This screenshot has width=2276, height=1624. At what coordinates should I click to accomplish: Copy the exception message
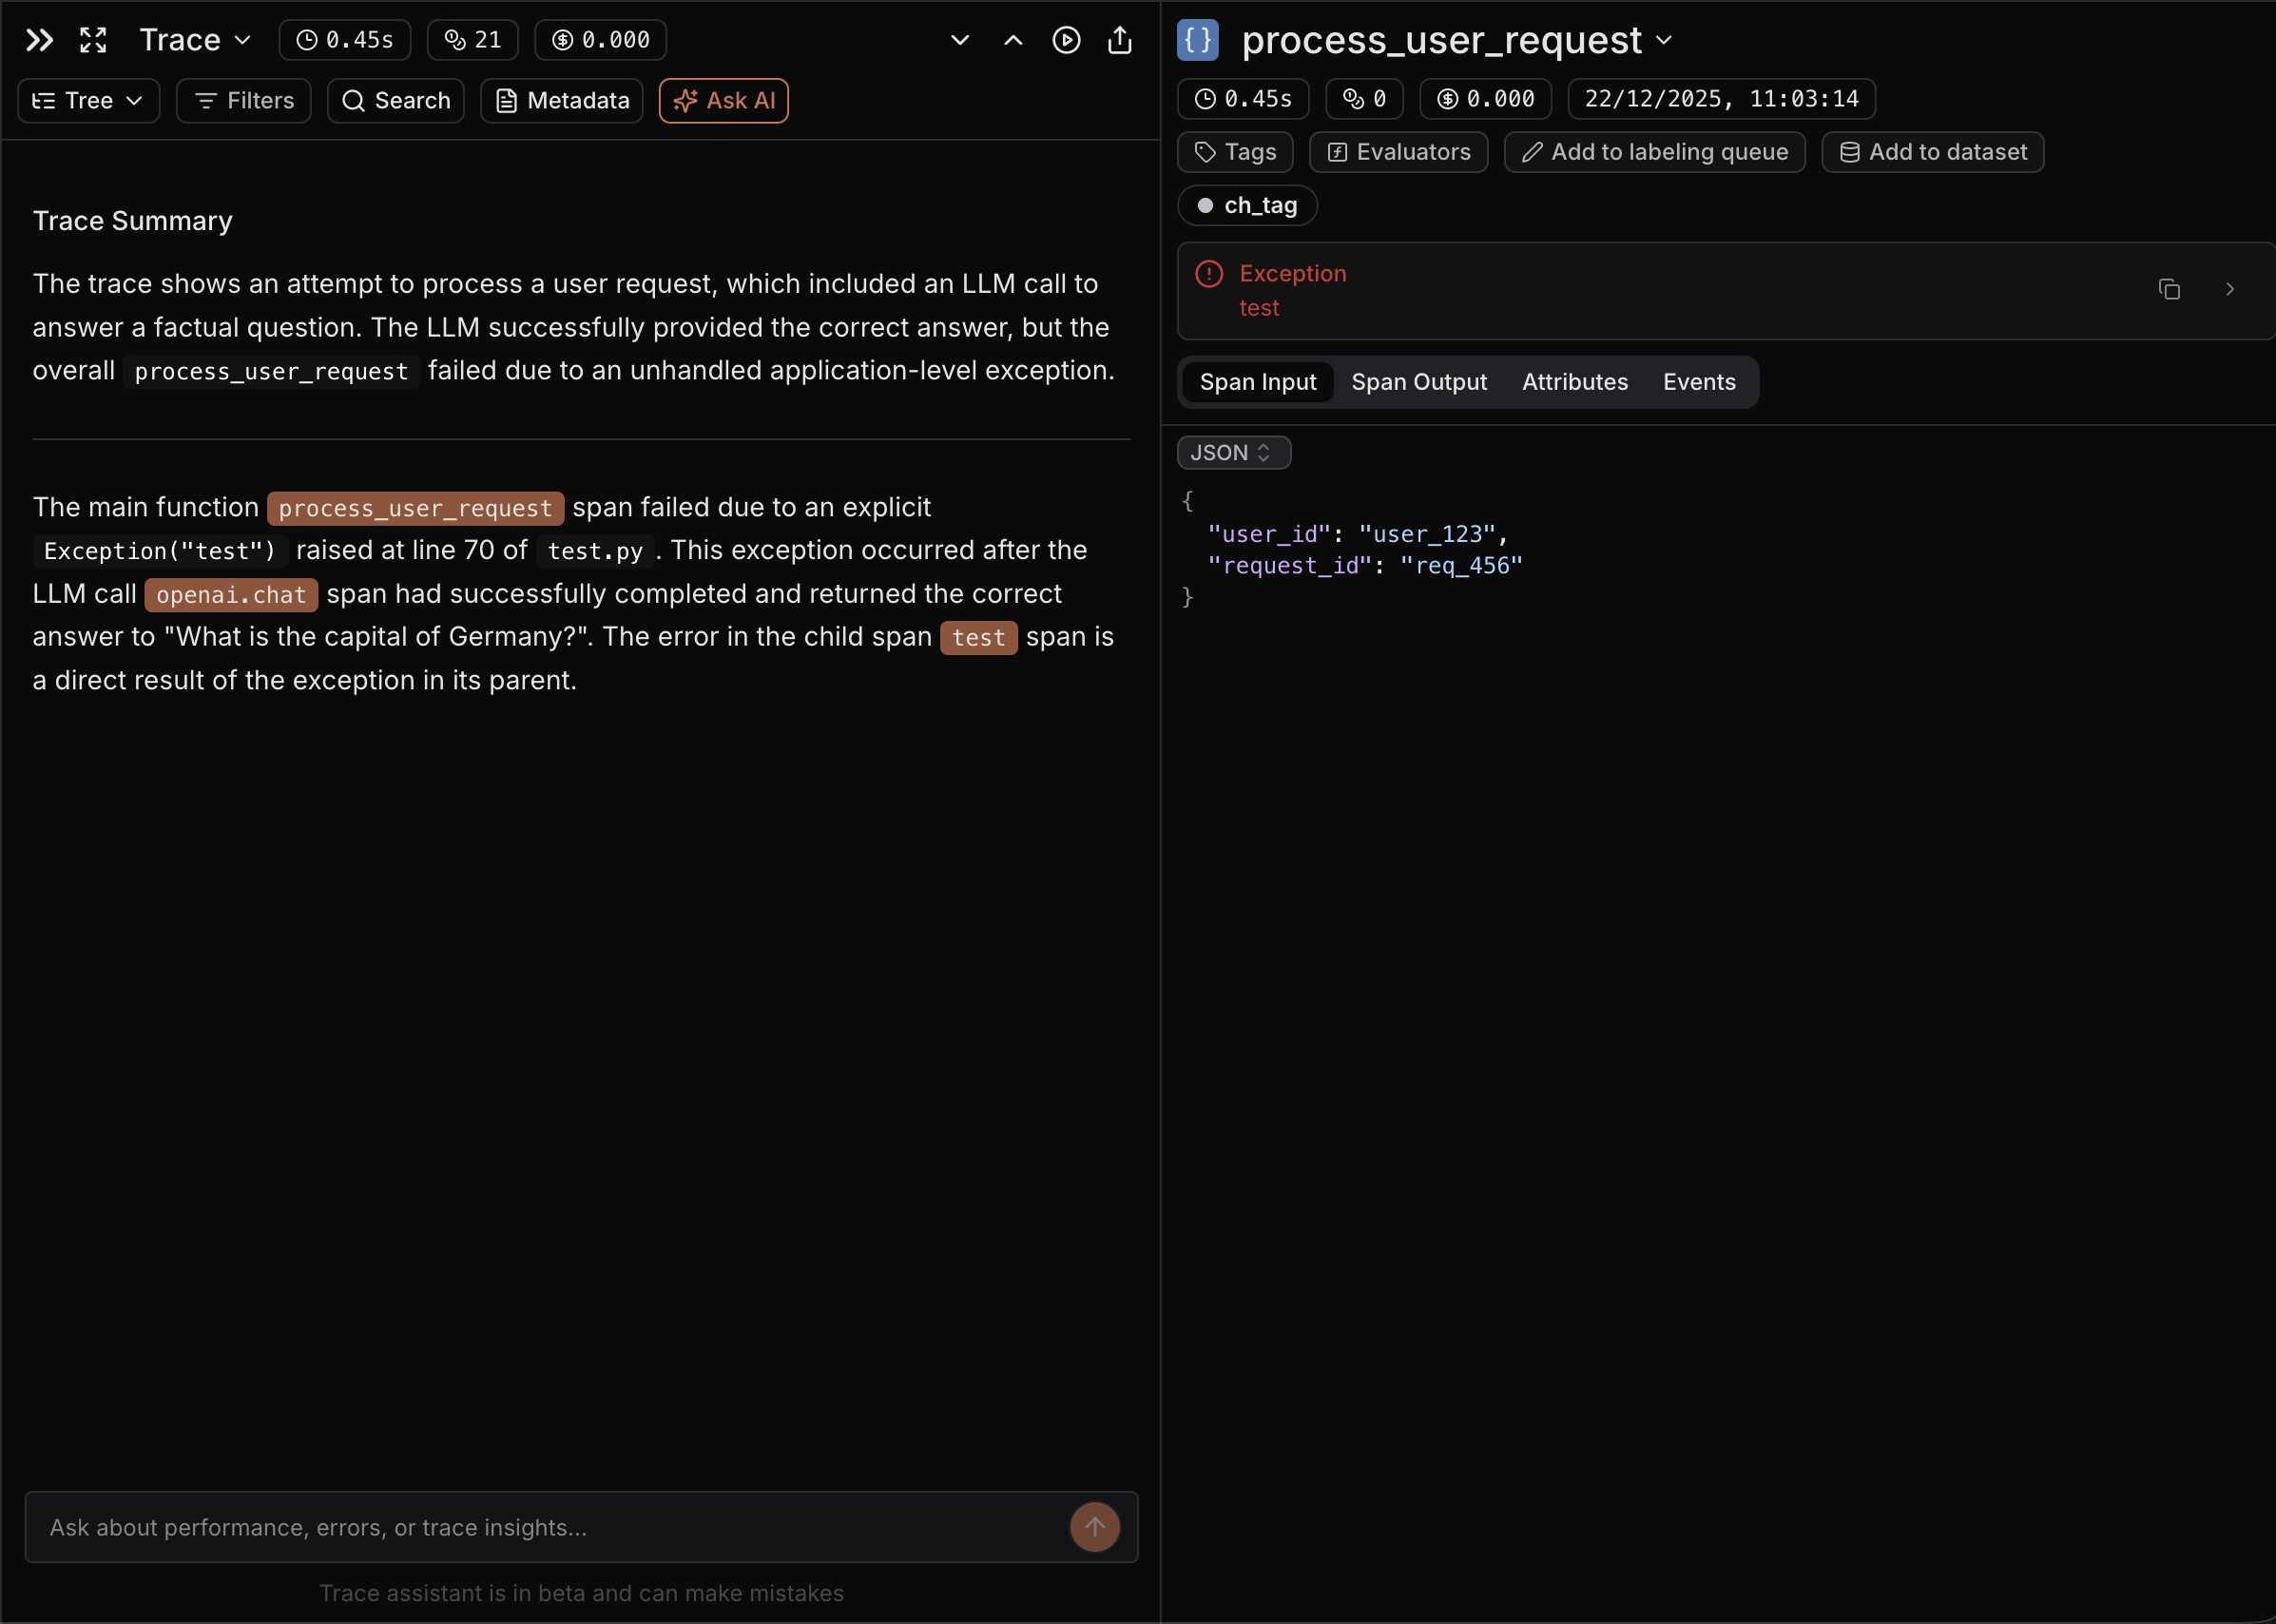(2168, 290)
